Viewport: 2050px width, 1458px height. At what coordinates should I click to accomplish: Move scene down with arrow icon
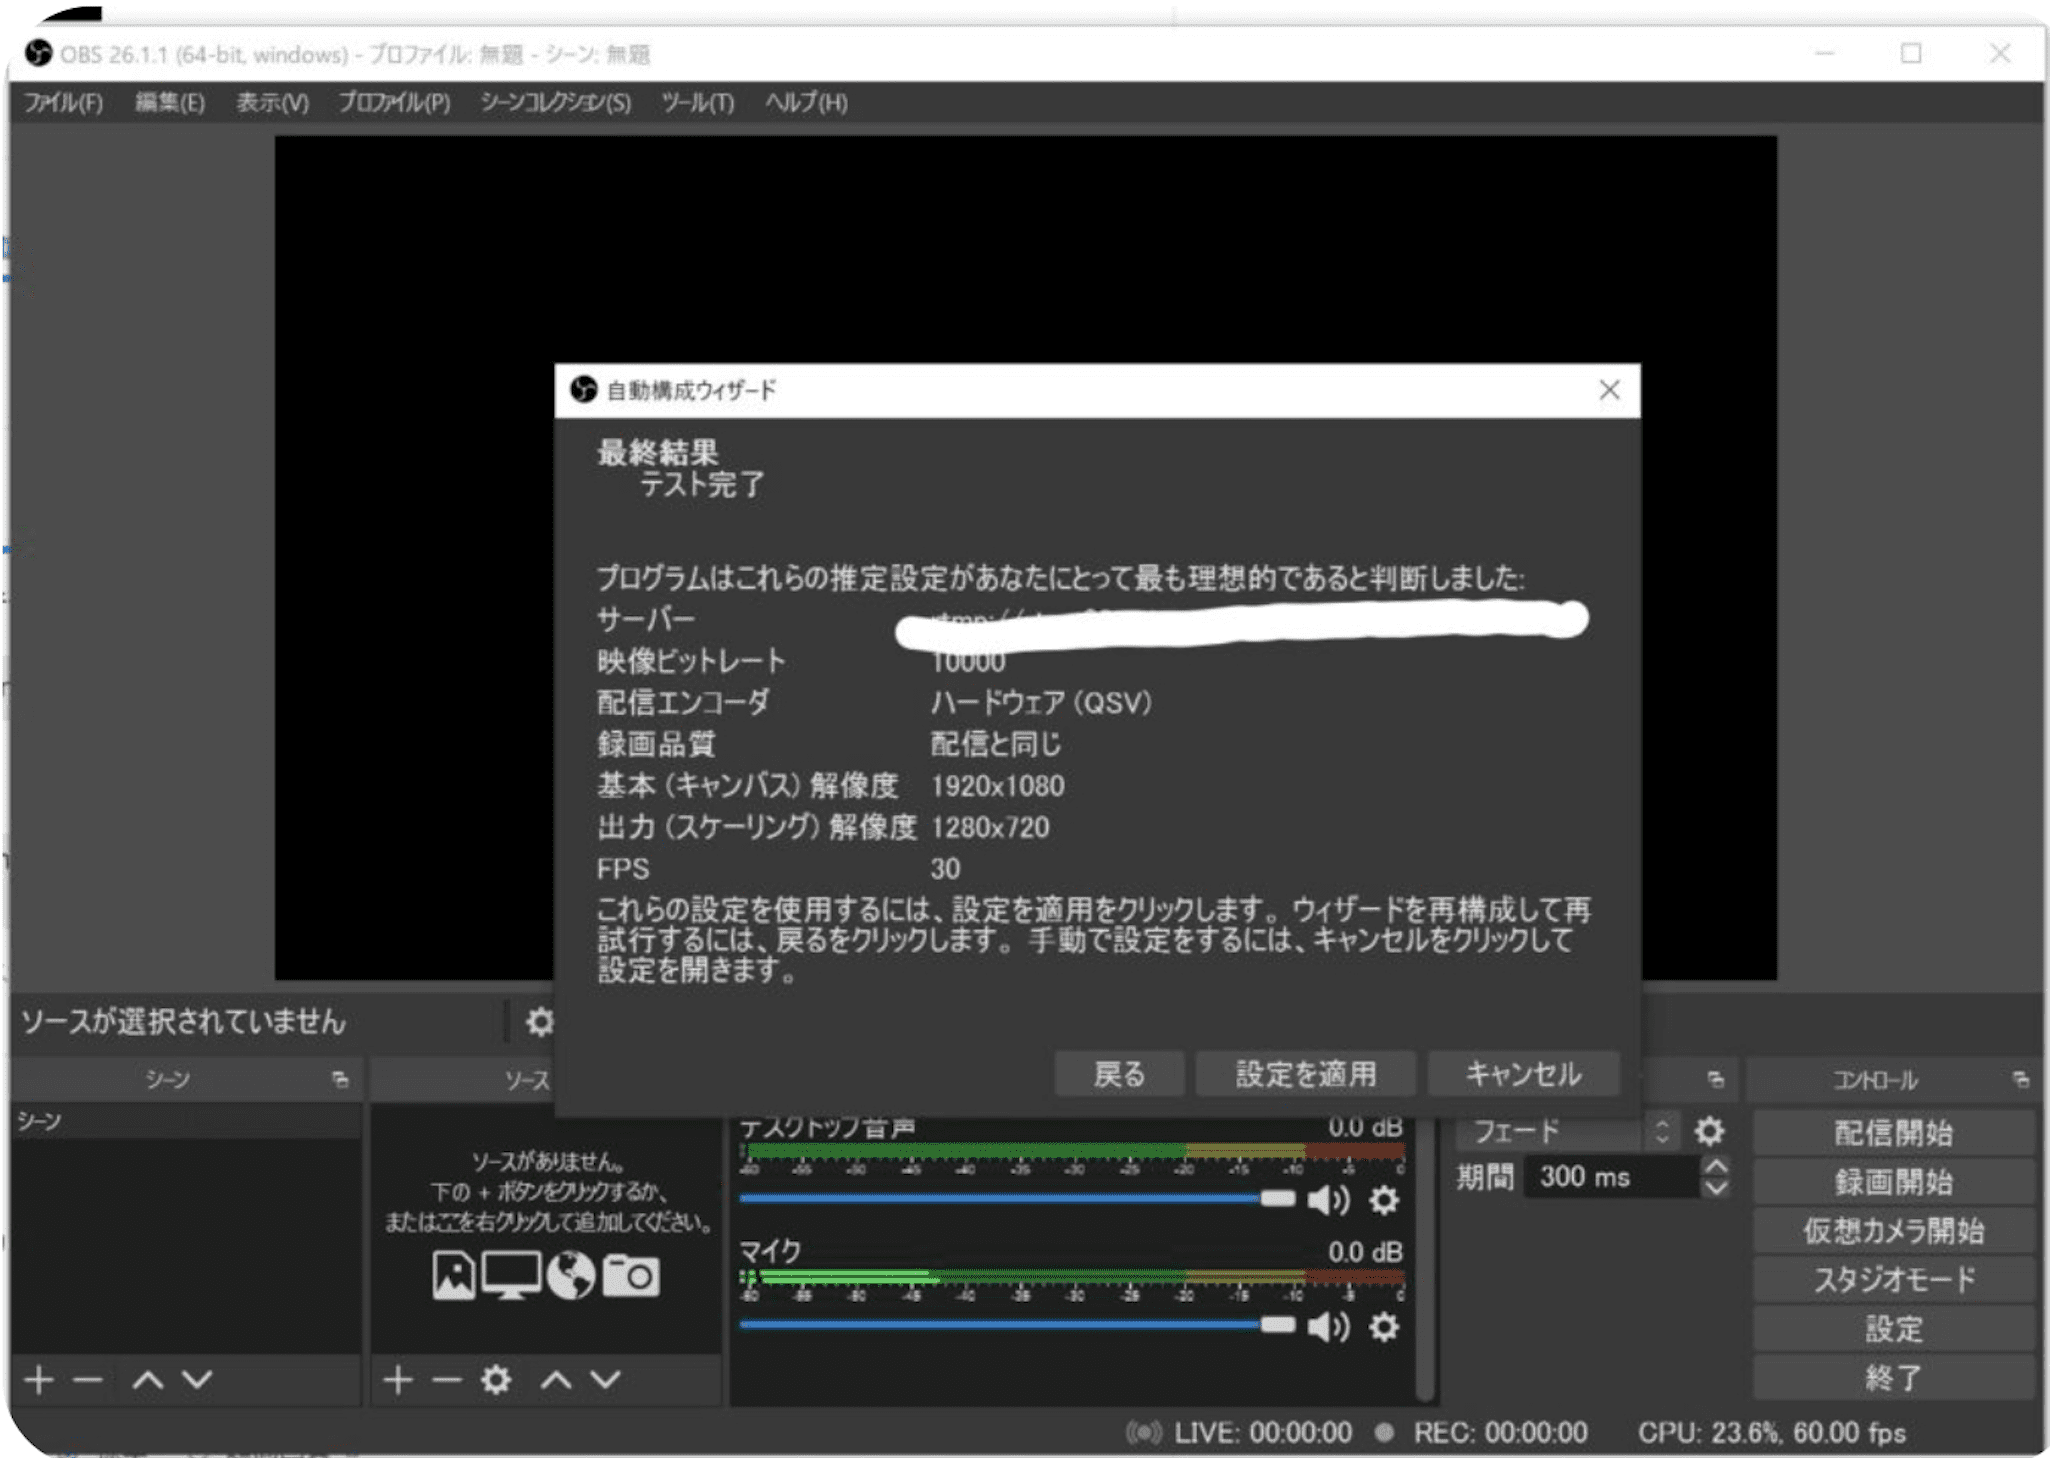[x=197, y=1380]
